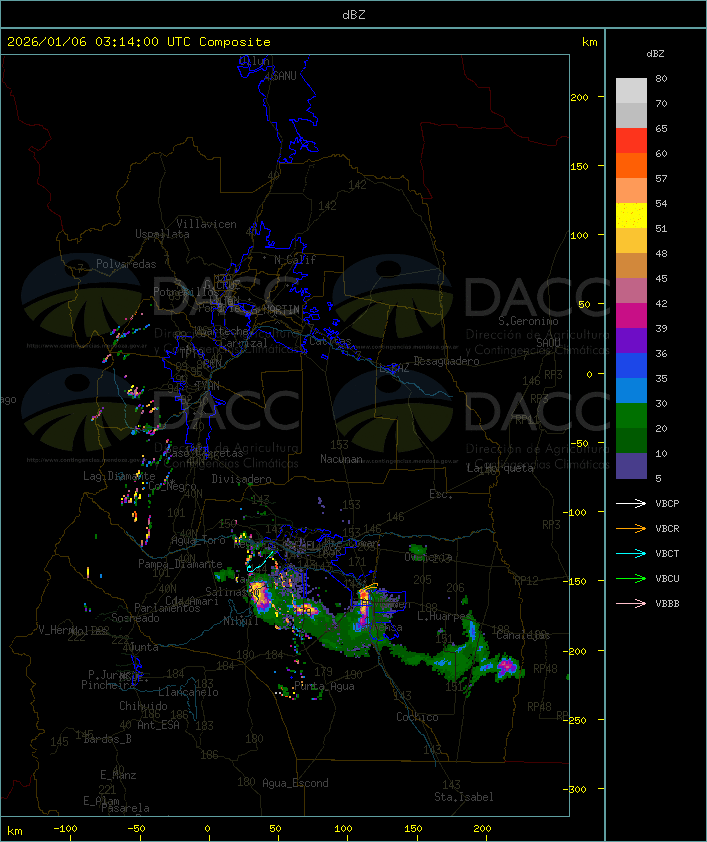
Task: Click the green VBCU arrow icon
Action: [x=632, y=578]
